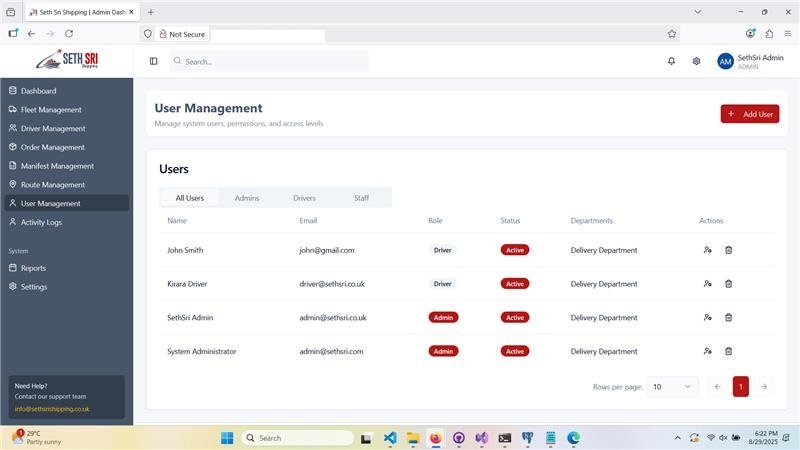Open Firefox extensions puzzle icon

click(x=769, y=33)
